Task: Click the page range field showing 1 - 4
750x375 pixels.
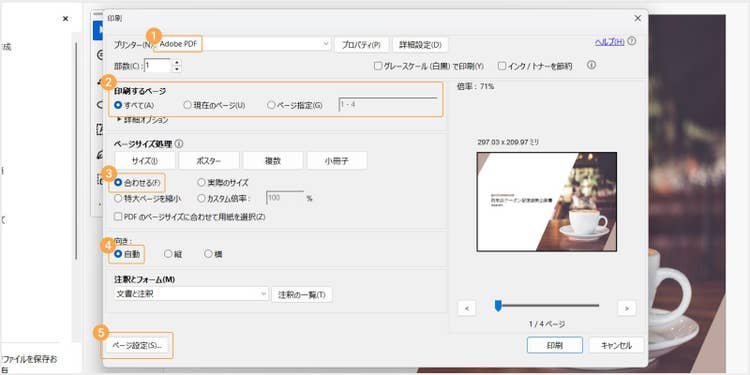Action: [388, 104]
